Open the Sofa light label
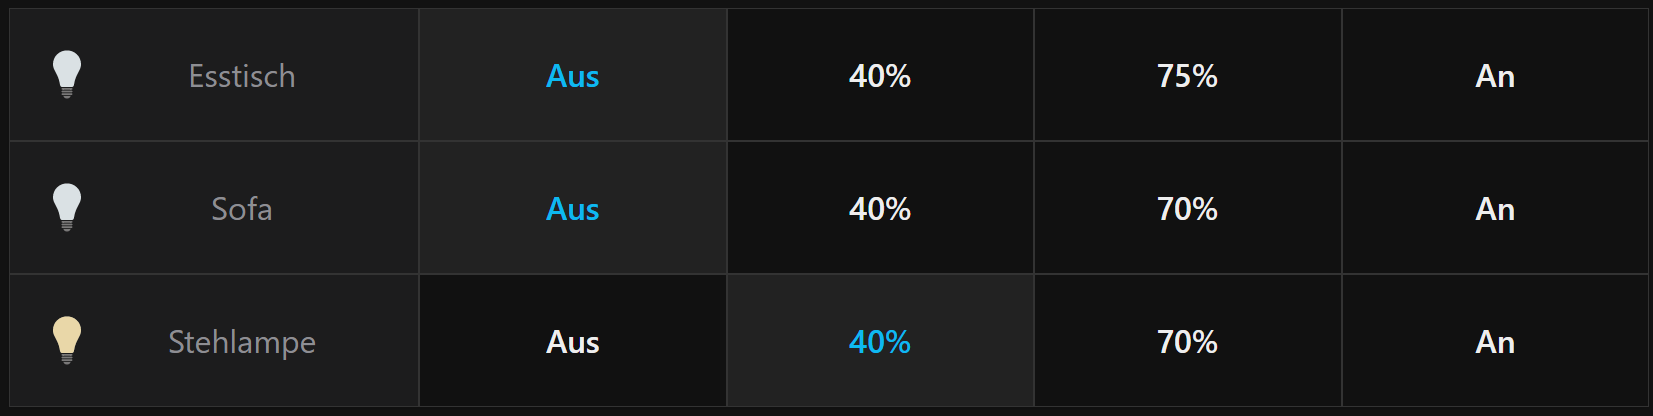Viewport: 1653px width, 416px height. pos(242,209)
